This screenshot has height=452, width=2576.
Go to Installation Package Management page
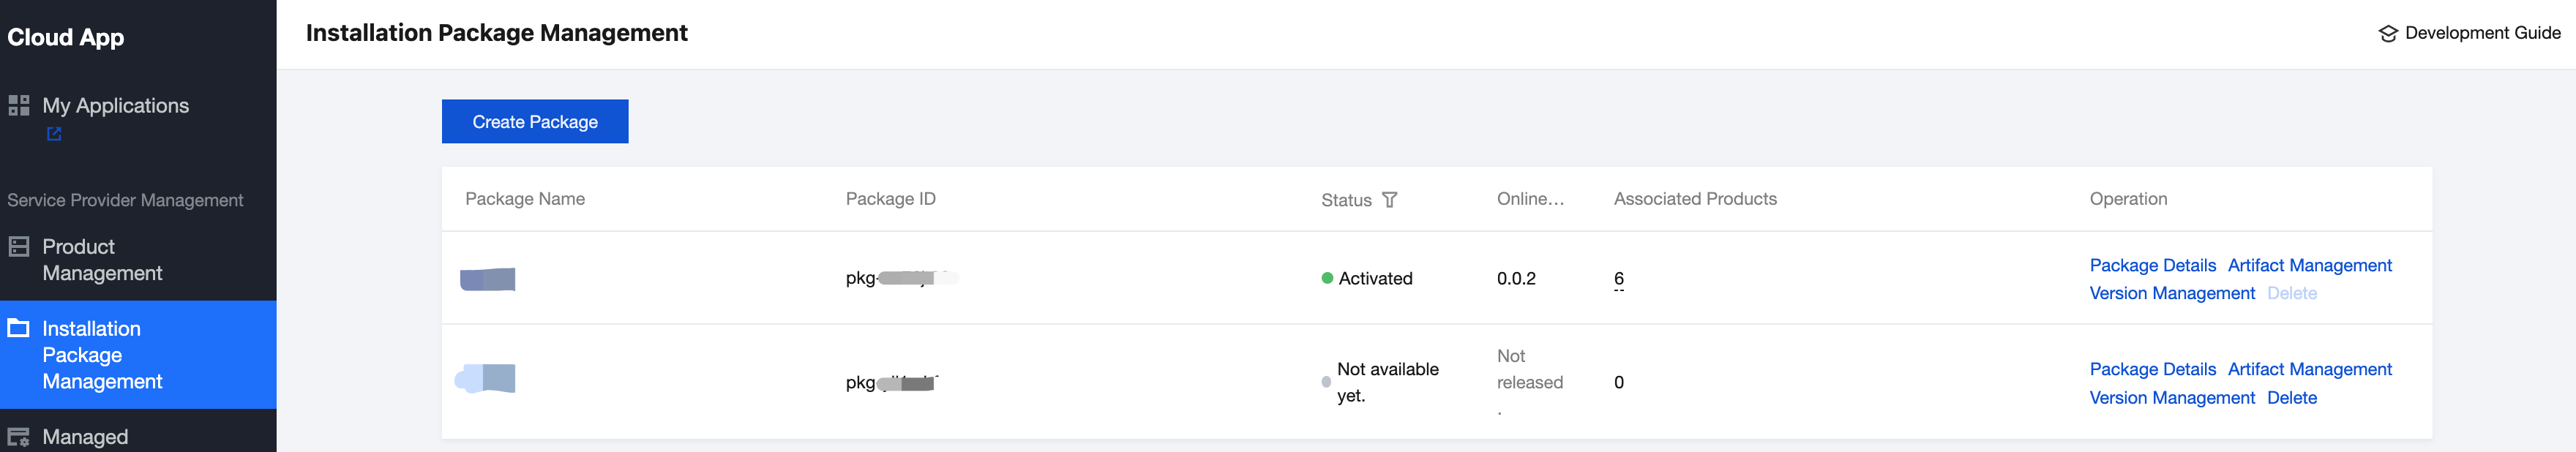(101, 355)
